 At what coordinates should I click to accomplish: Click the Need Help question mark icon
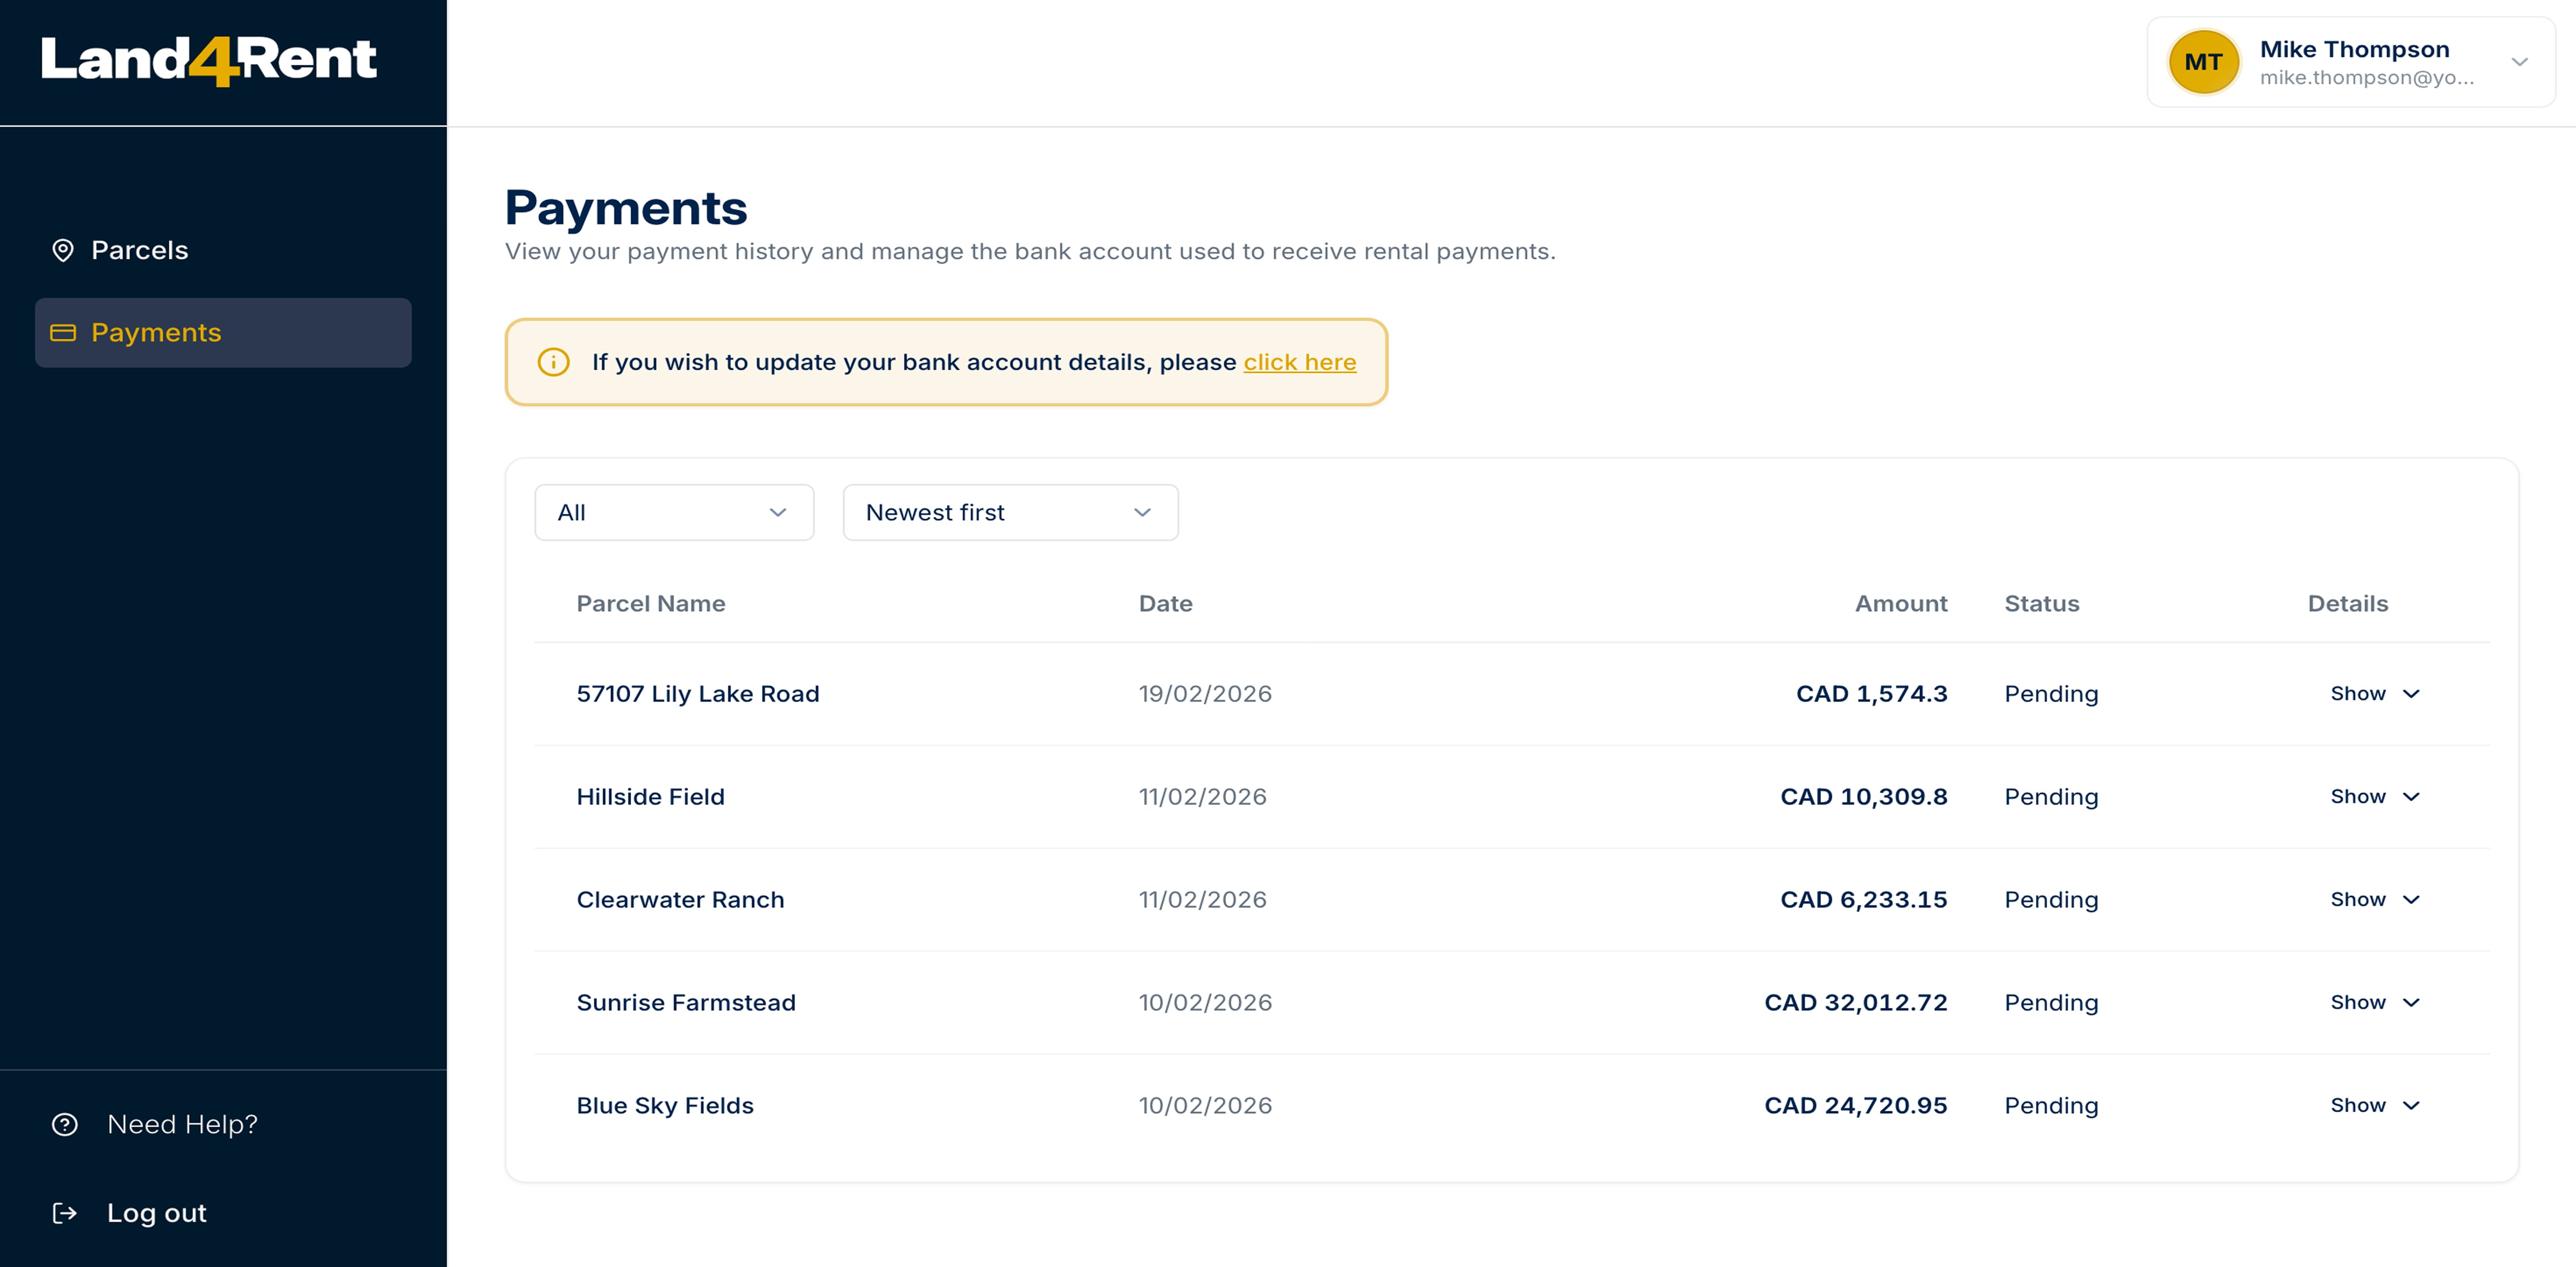point(65,1125)
